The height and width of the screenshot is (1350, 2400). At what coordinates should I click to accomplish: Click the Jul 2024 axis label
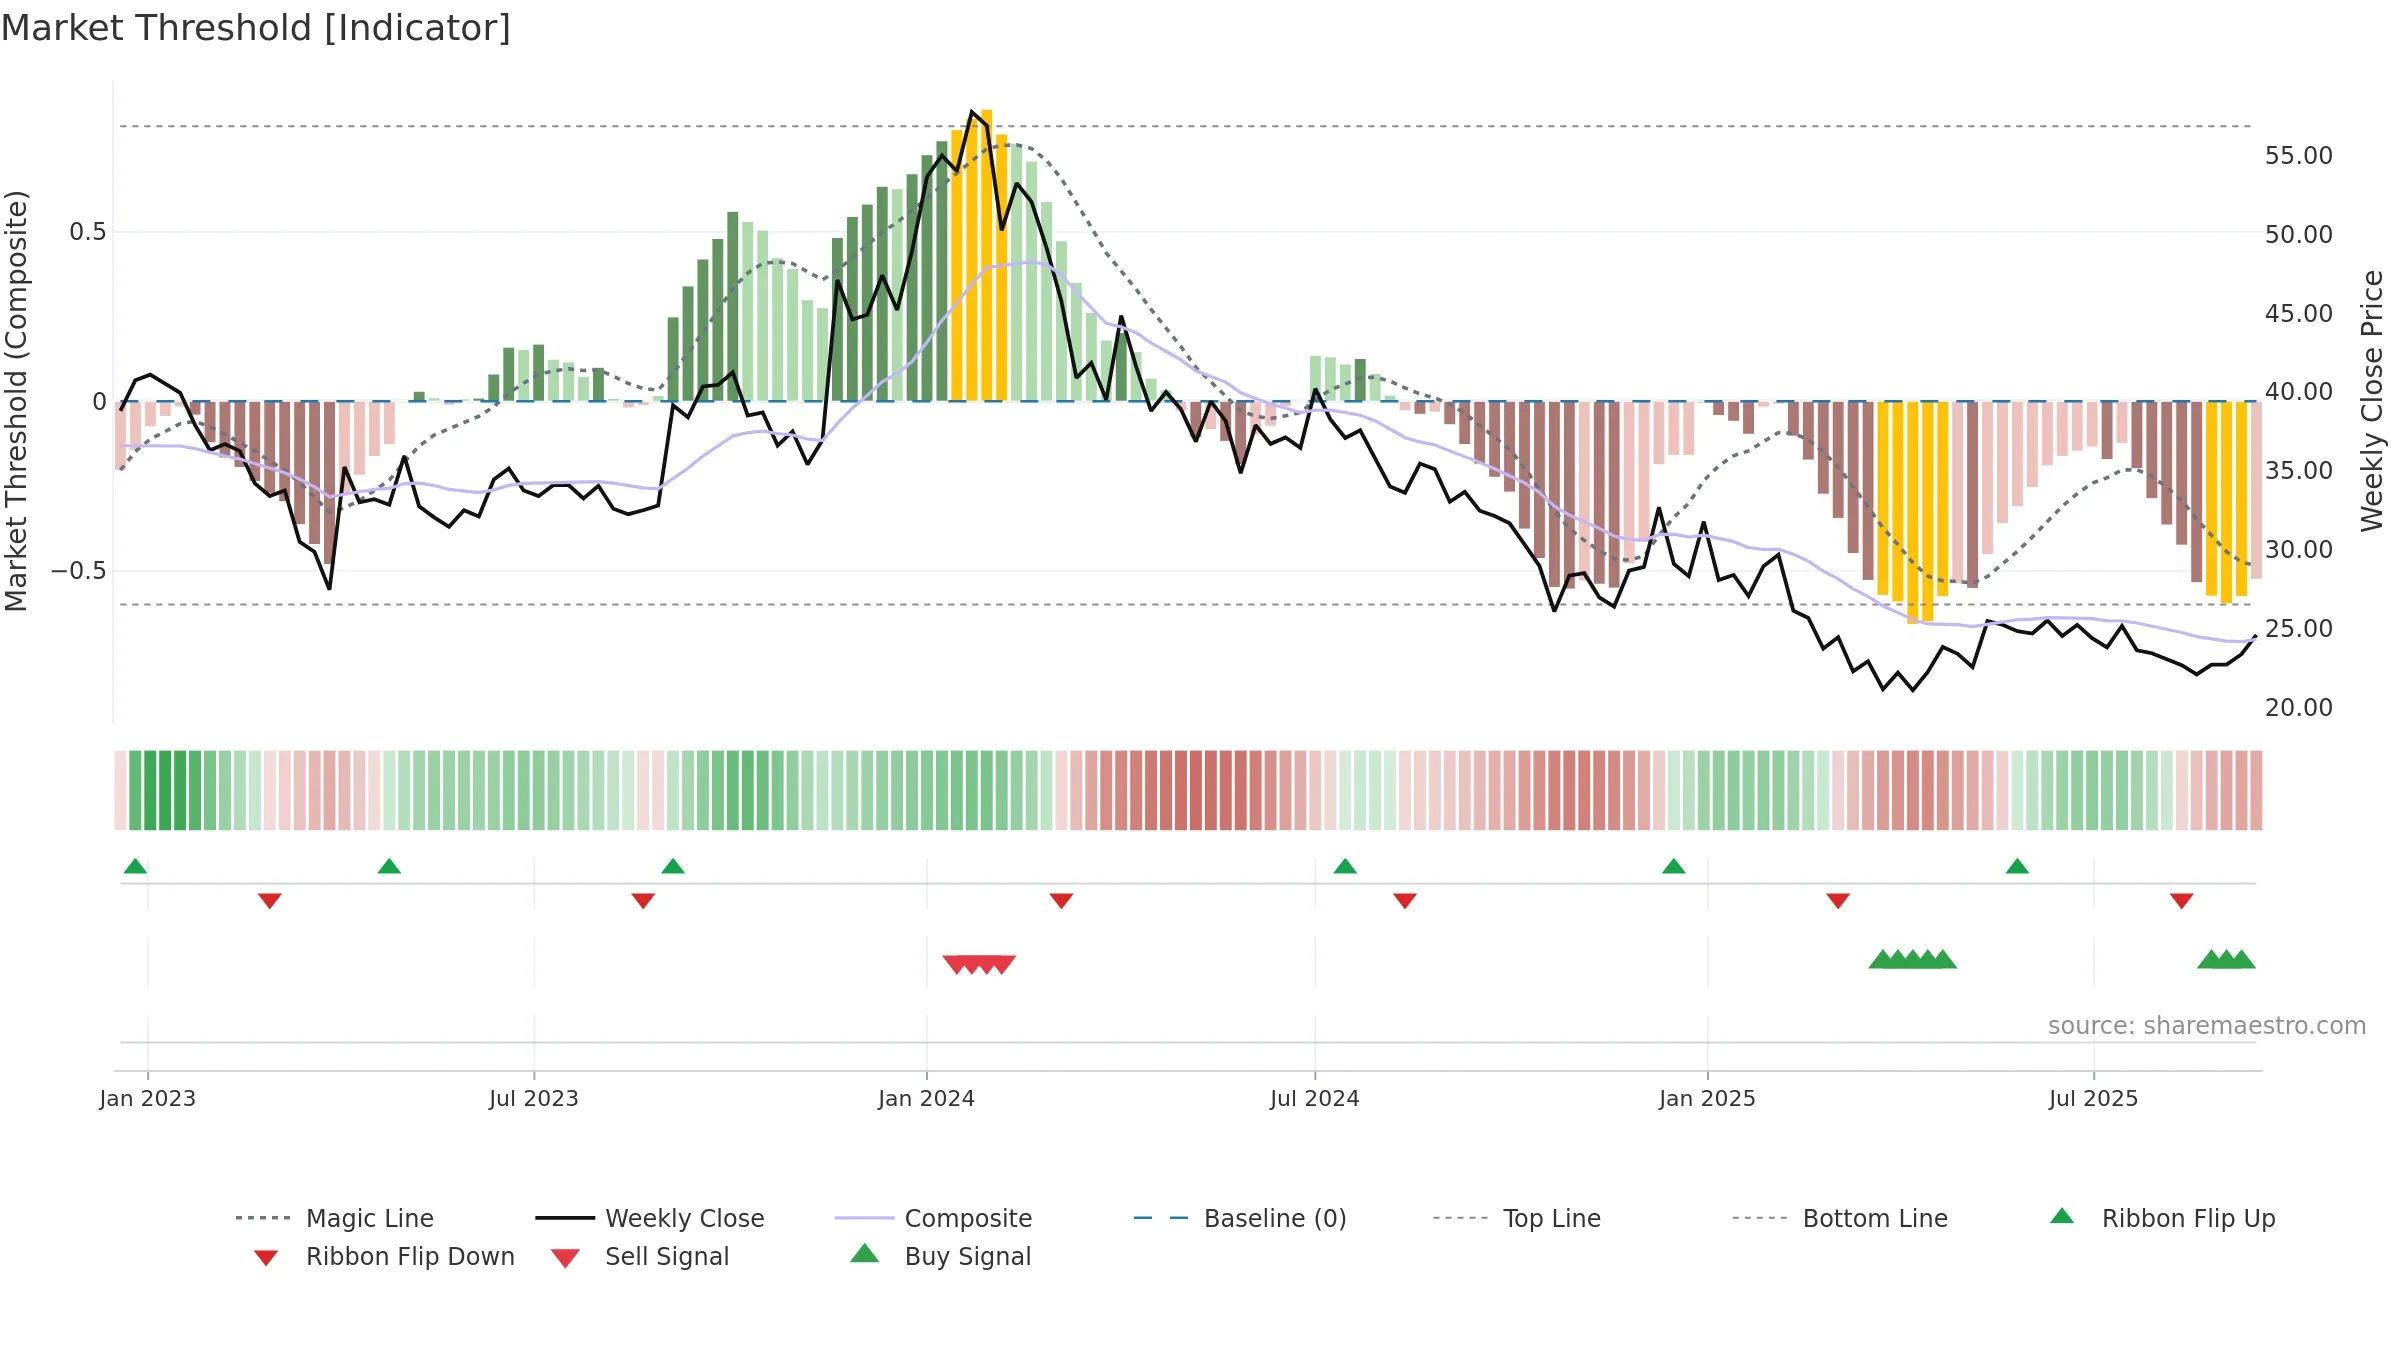pos(1315,1098)
